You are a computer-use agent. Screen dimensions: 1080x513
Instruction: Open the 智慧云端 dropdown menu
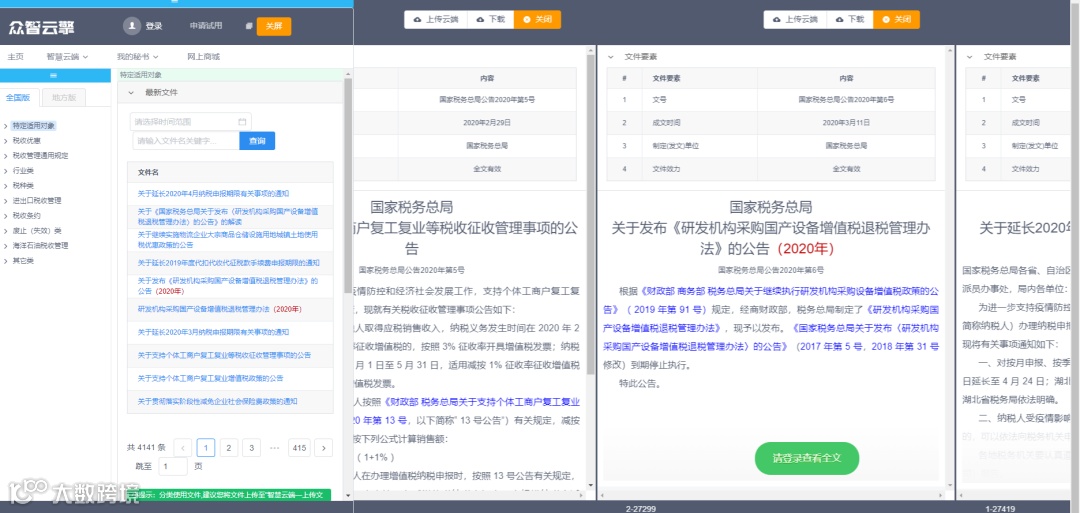67,56
